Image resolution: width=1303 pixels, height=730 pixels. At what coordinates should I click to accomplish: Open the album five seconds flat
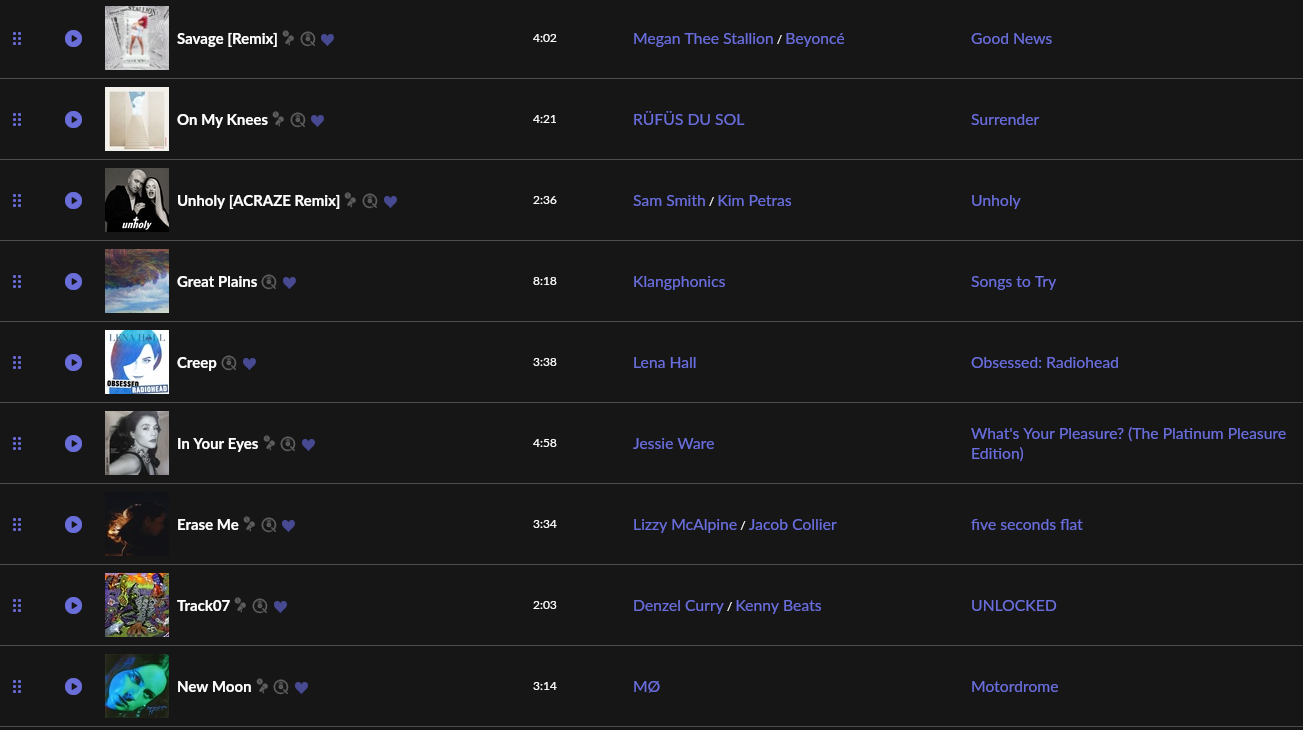point(1026,524)
